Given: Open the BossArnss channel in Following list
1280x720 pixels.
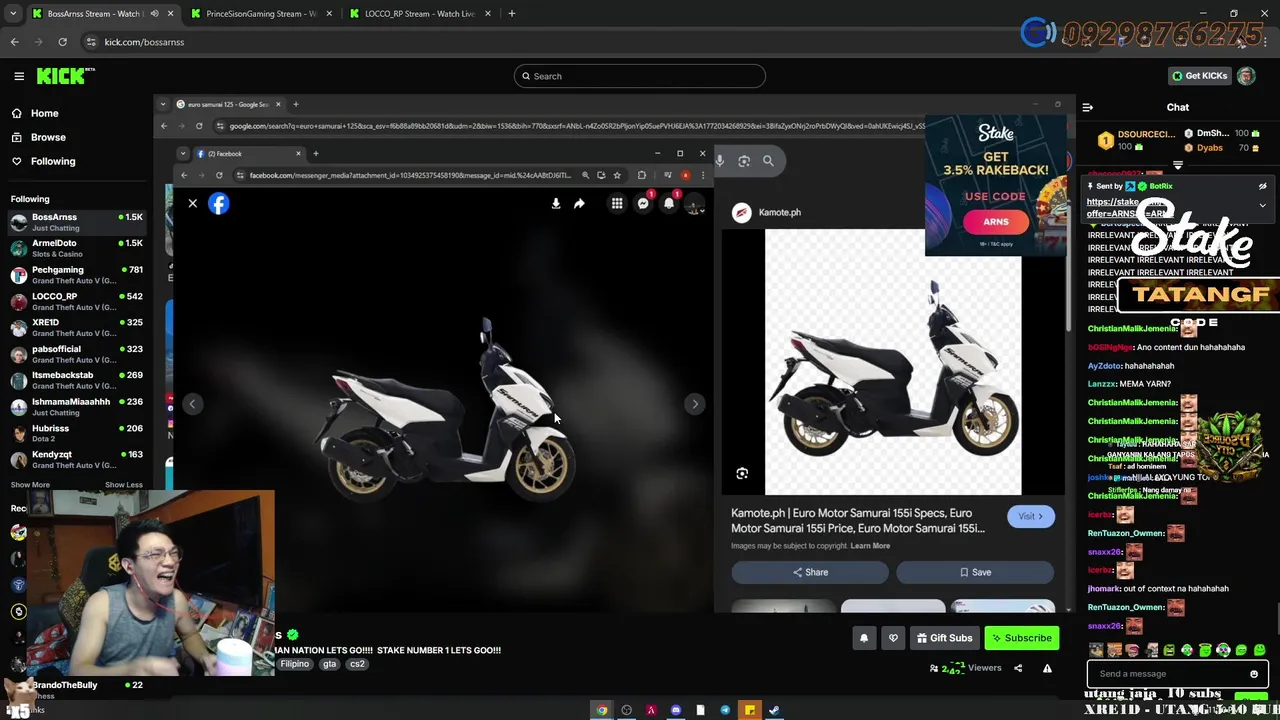Looking at the screenshot, I should 77,222.
